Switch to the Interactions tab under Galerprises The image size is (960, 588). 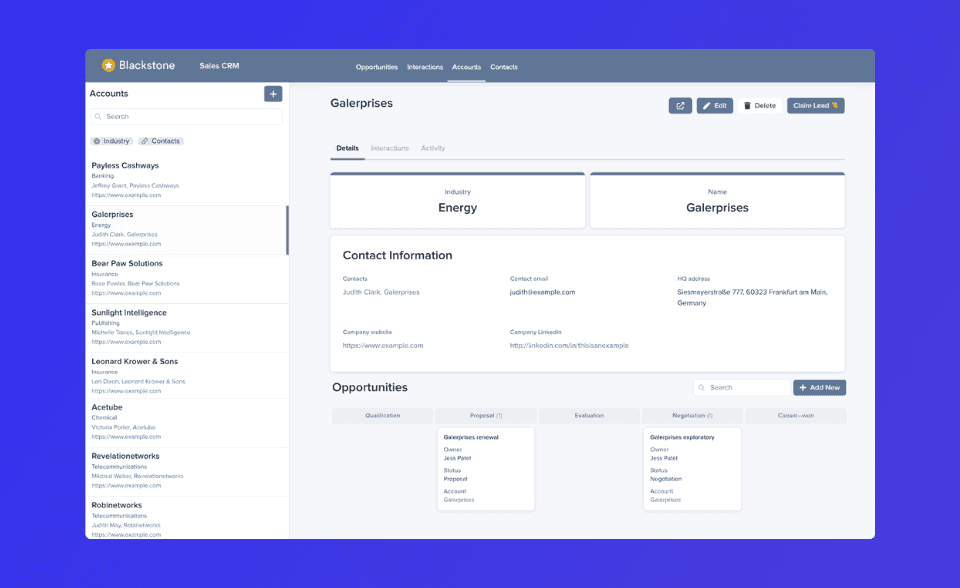click(x=389, y=148)
